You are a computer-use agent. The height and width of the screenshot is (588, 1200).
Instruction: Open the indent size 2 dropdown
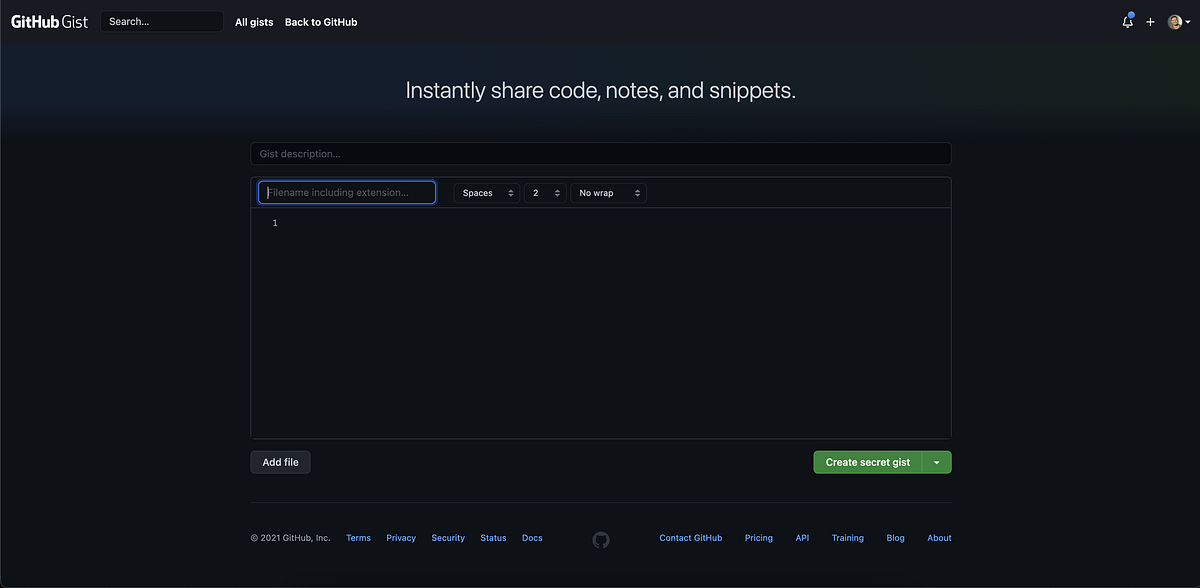click(545, 193)
